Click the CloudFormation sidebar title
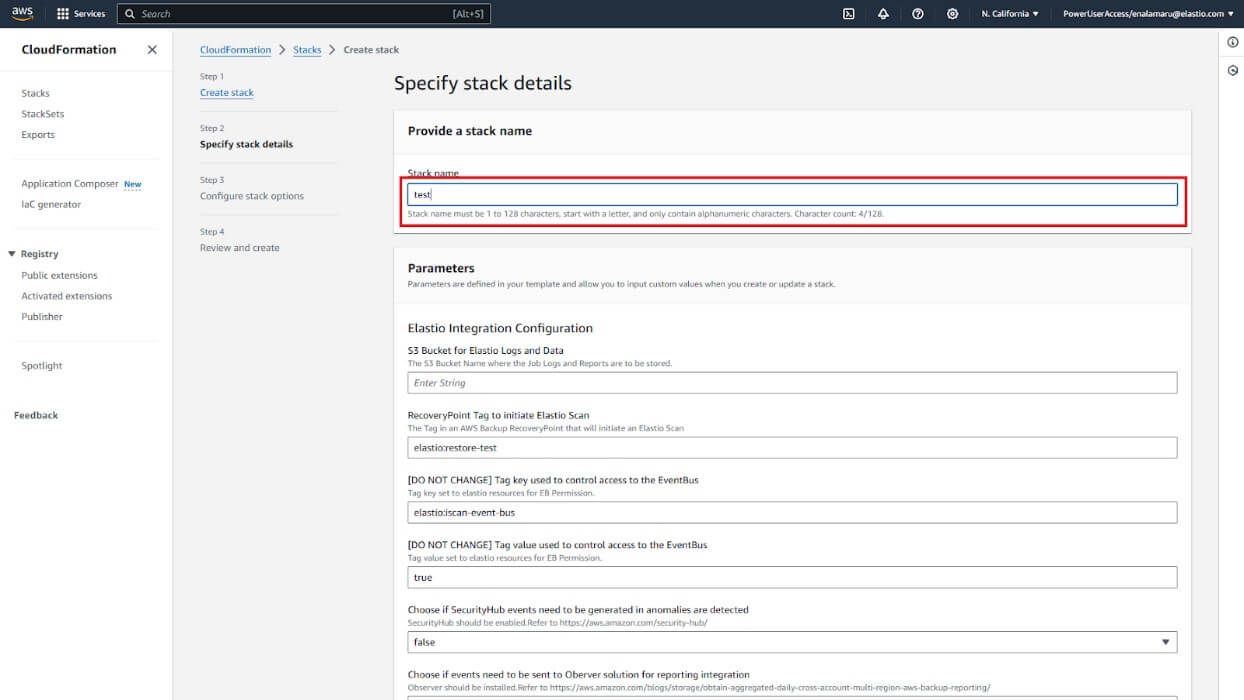The image size is (1244, 700). click(x=69, y=50)
